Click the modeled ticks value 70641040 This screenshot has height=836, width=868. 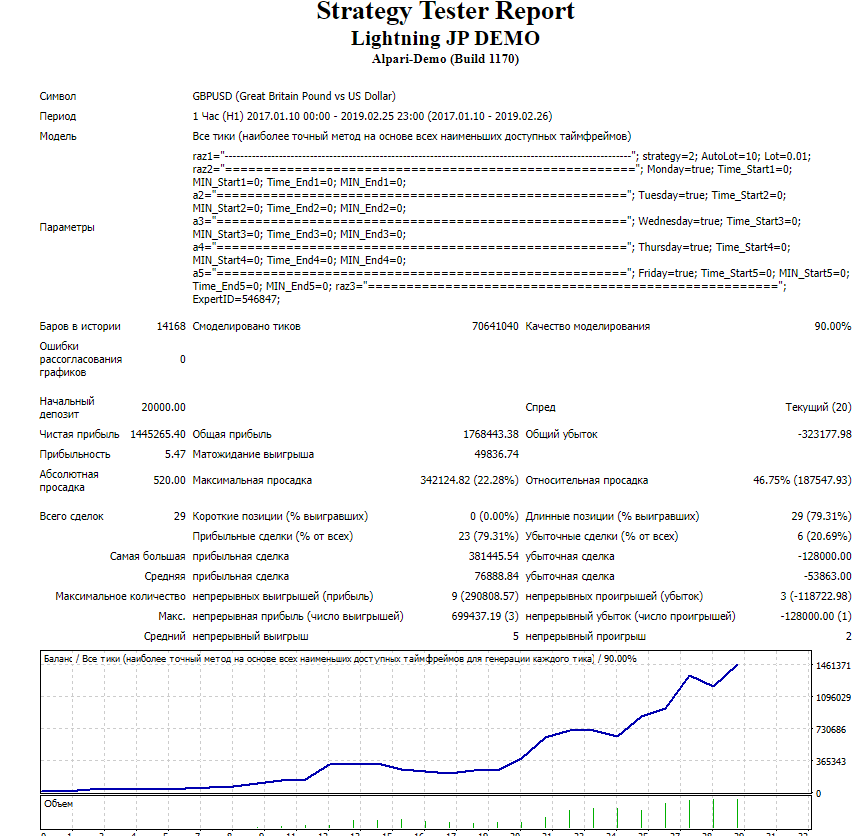494,326
